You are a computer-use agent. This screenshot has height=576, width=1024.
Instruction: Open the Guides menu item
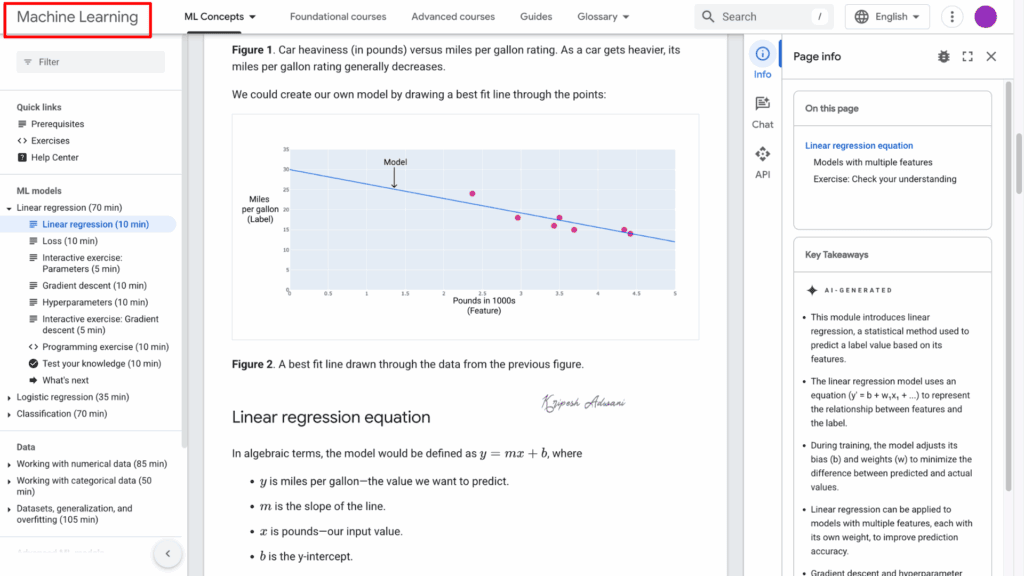[x=536, y=16]
